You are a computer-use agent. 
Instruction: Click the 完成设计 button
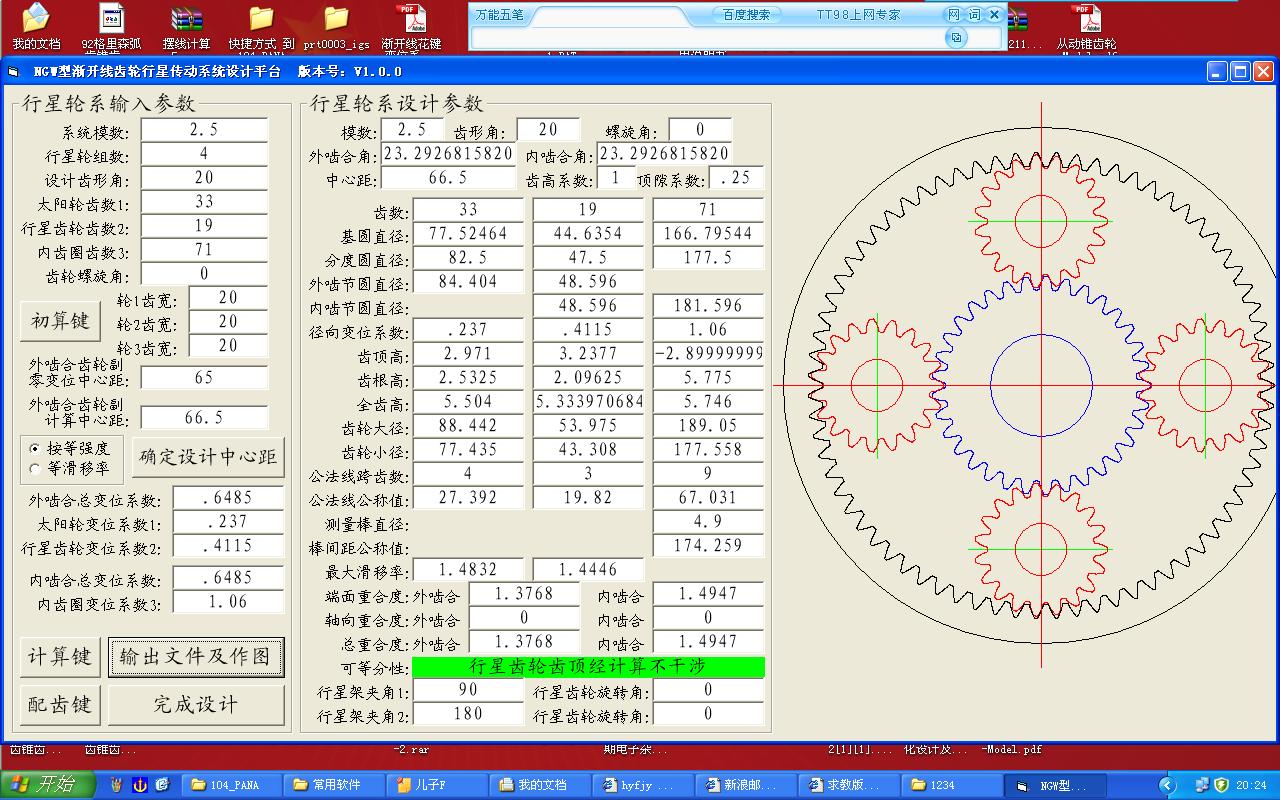click(x=196, y=705)
